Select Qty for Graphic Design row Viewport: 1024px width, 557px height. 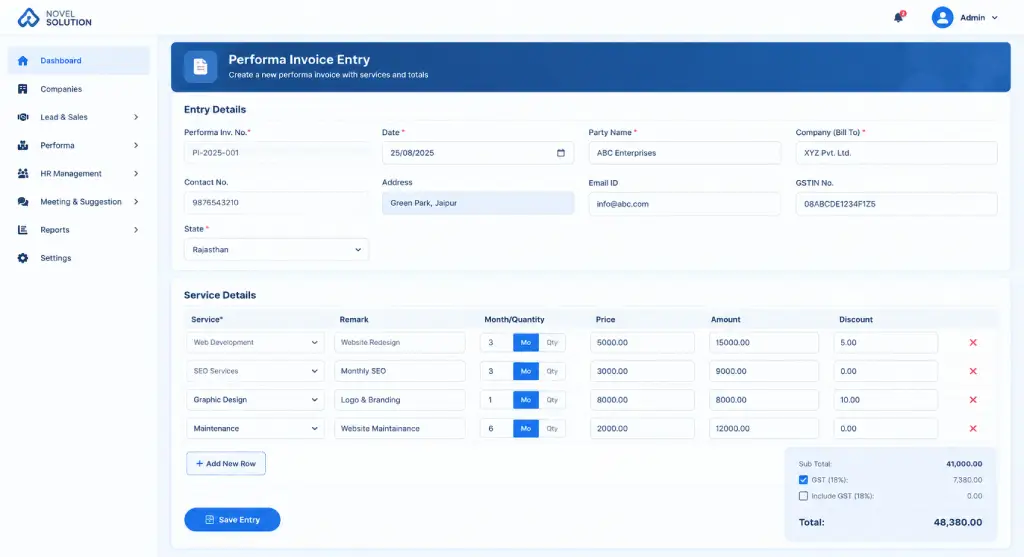[x=552, y=400]
